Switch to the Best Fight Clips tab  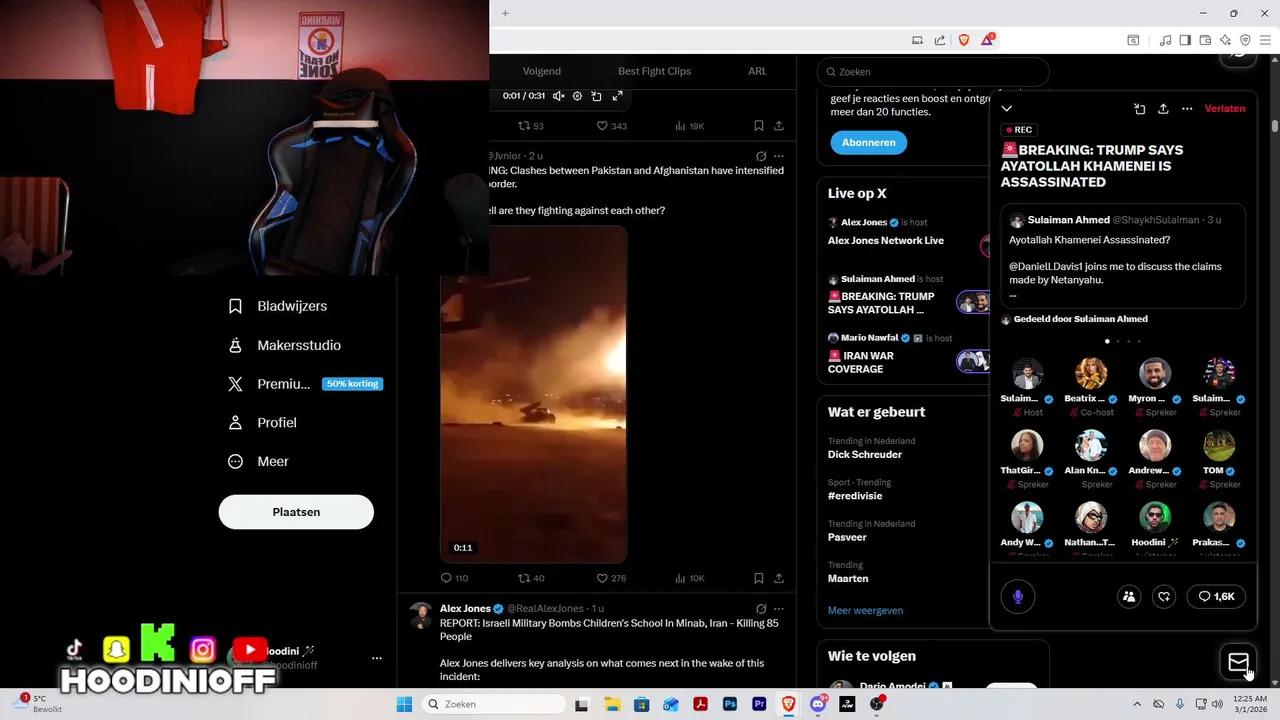point(654,71)
